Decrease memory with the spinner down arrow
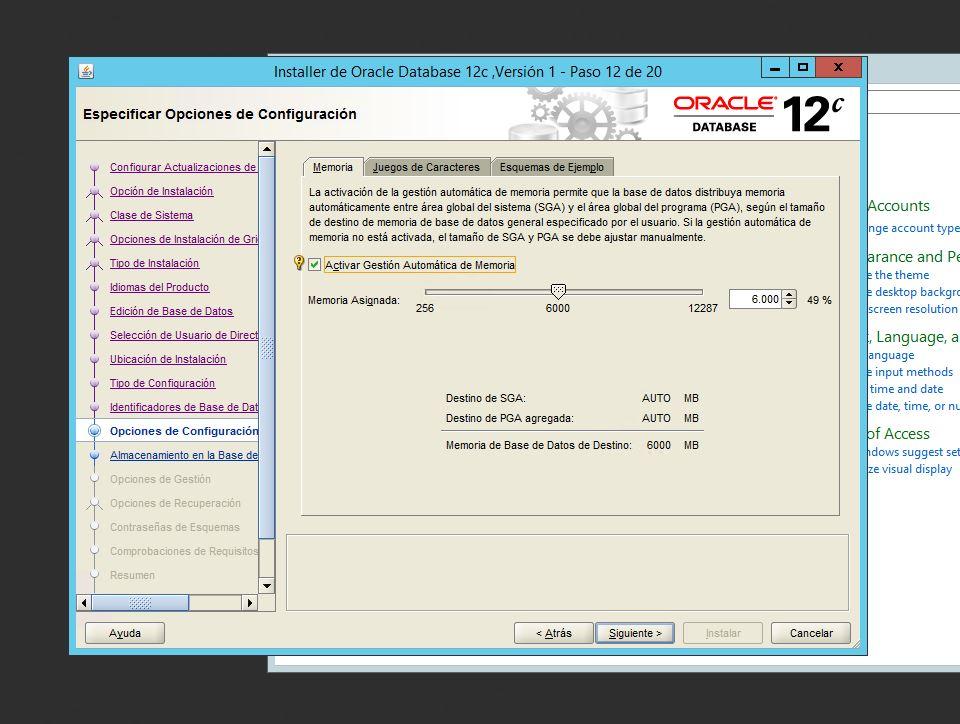 click(x=789, y=304)
